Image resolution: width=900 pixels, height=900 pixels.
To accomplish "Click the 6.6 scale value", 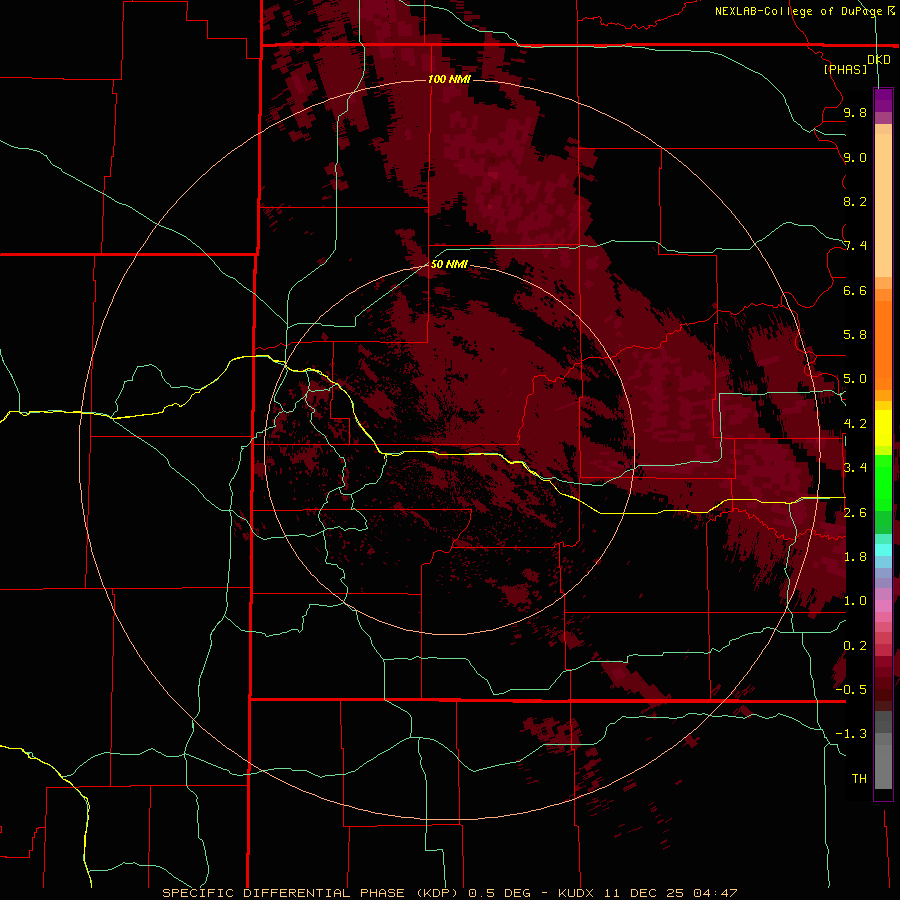I will point(855,290).
